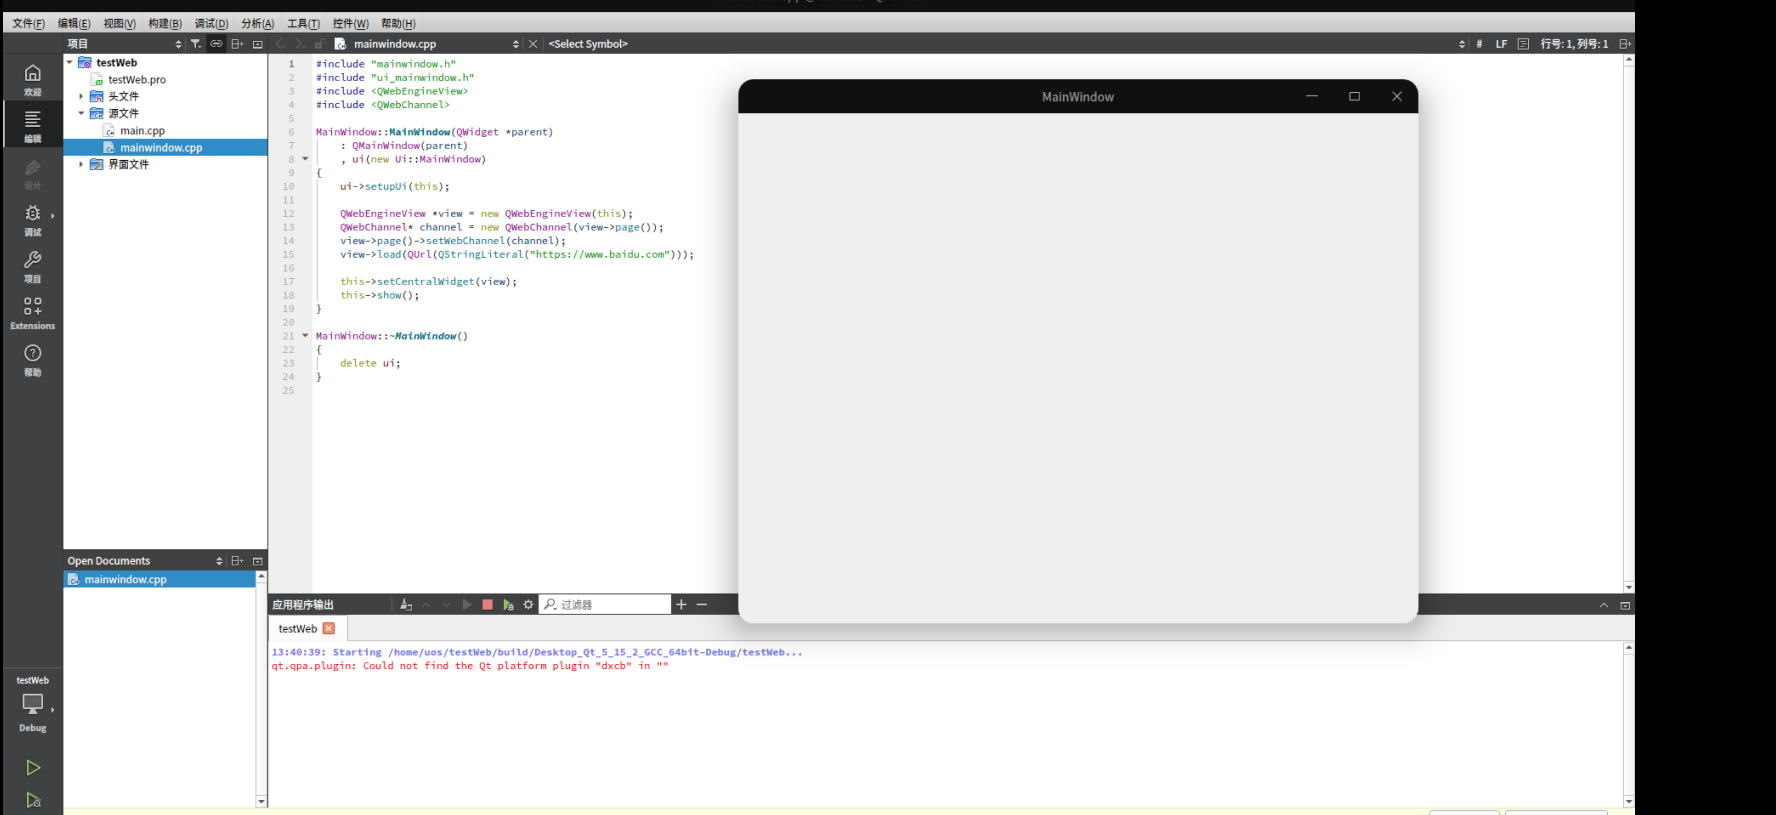Expand the 头文件 headers folder
This screenshot has height=815, width=1776.
click(81, 96)
